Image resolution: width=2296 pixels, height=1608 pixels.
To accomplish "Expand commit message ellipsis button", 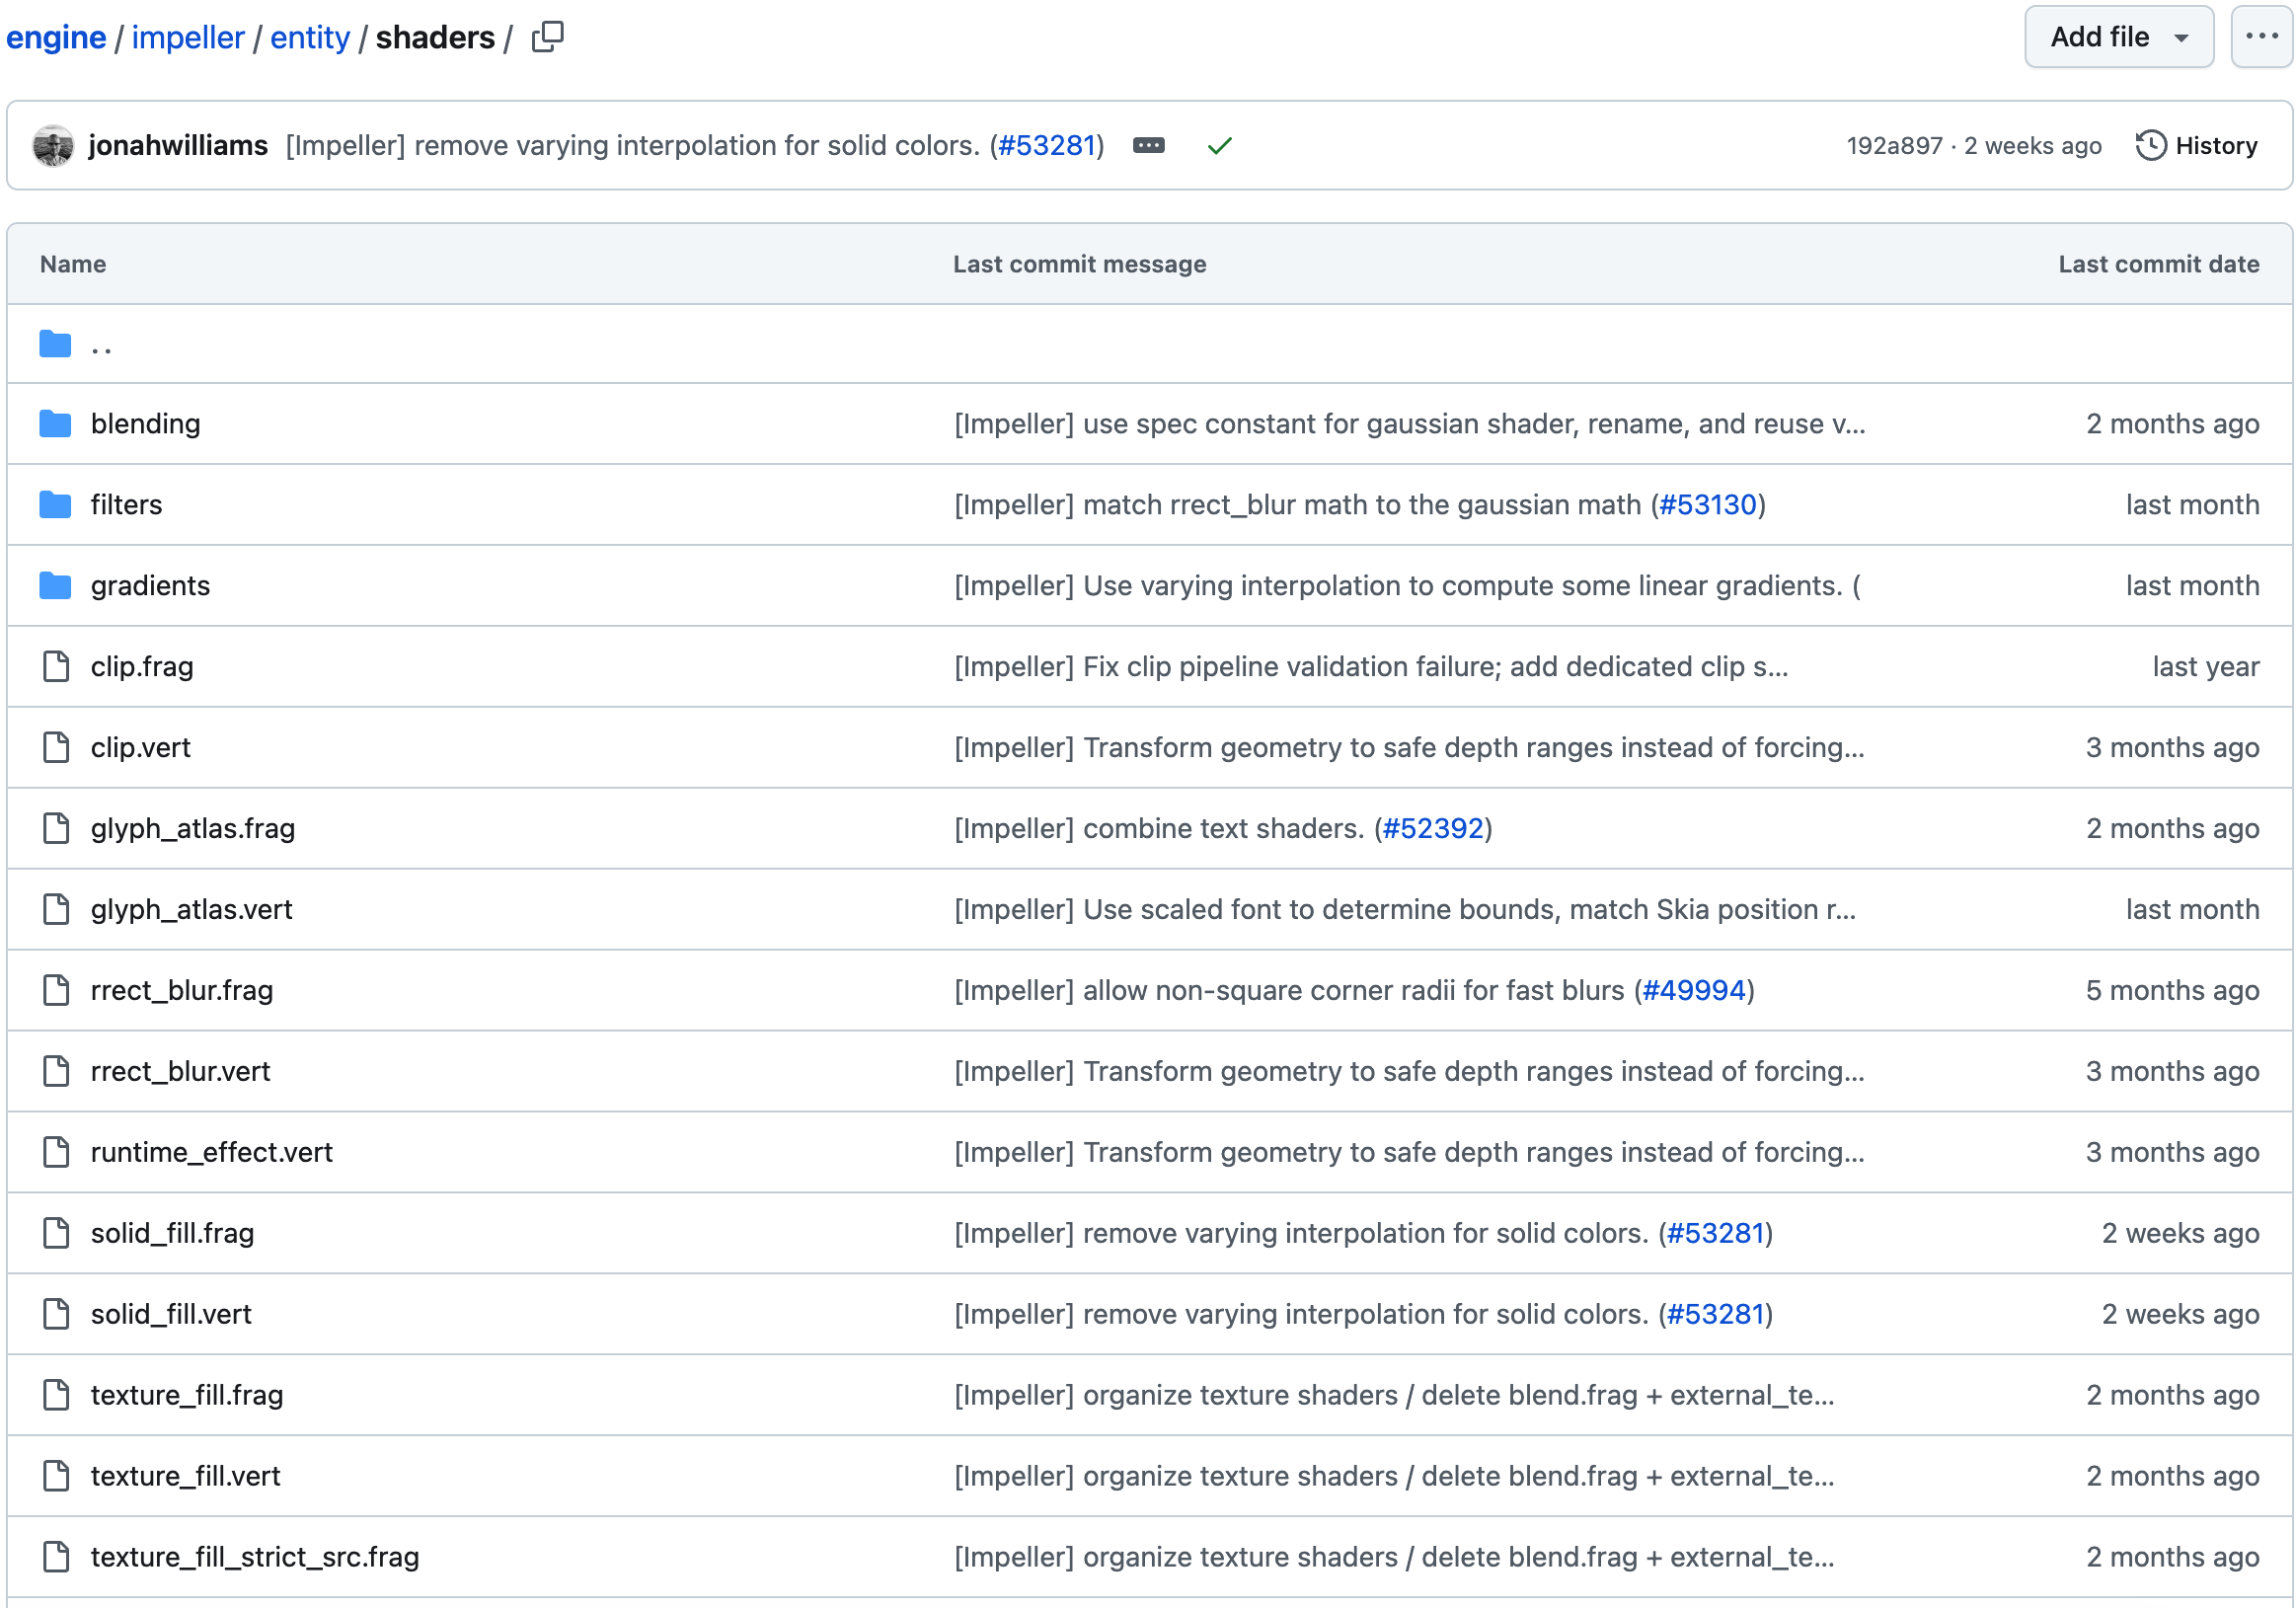I will 1148,146.
